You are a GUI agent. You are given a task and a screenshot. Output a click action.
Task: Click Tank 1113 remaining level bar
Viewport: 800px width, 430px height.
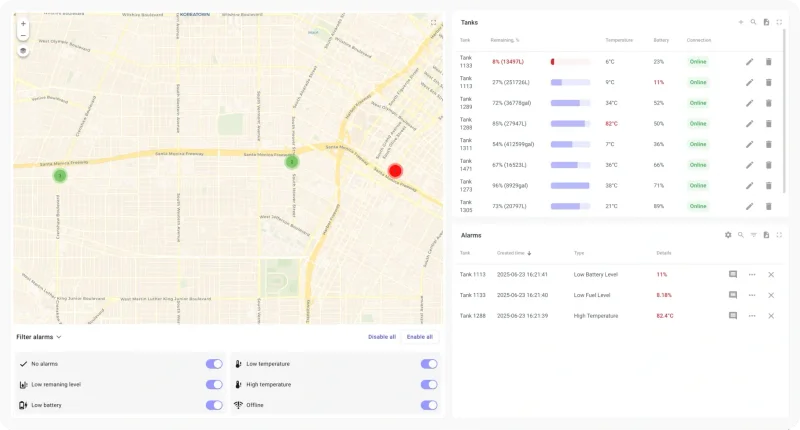pos(570,82)
